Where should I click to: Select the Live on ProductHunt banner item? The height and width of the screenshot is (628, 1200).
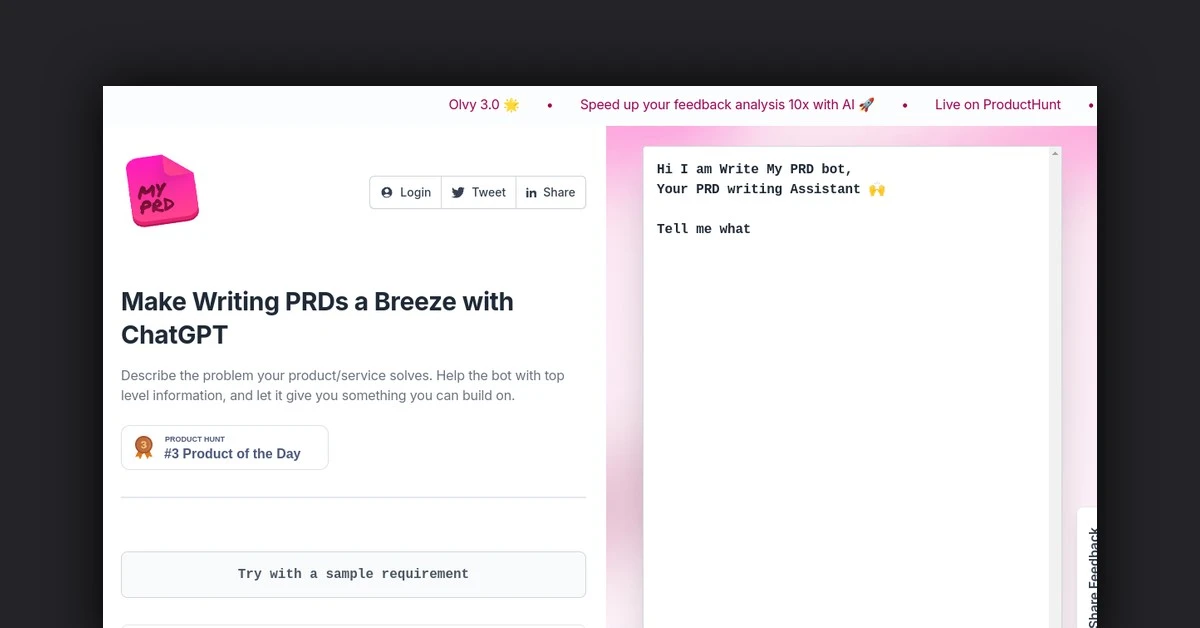(997, 104)
